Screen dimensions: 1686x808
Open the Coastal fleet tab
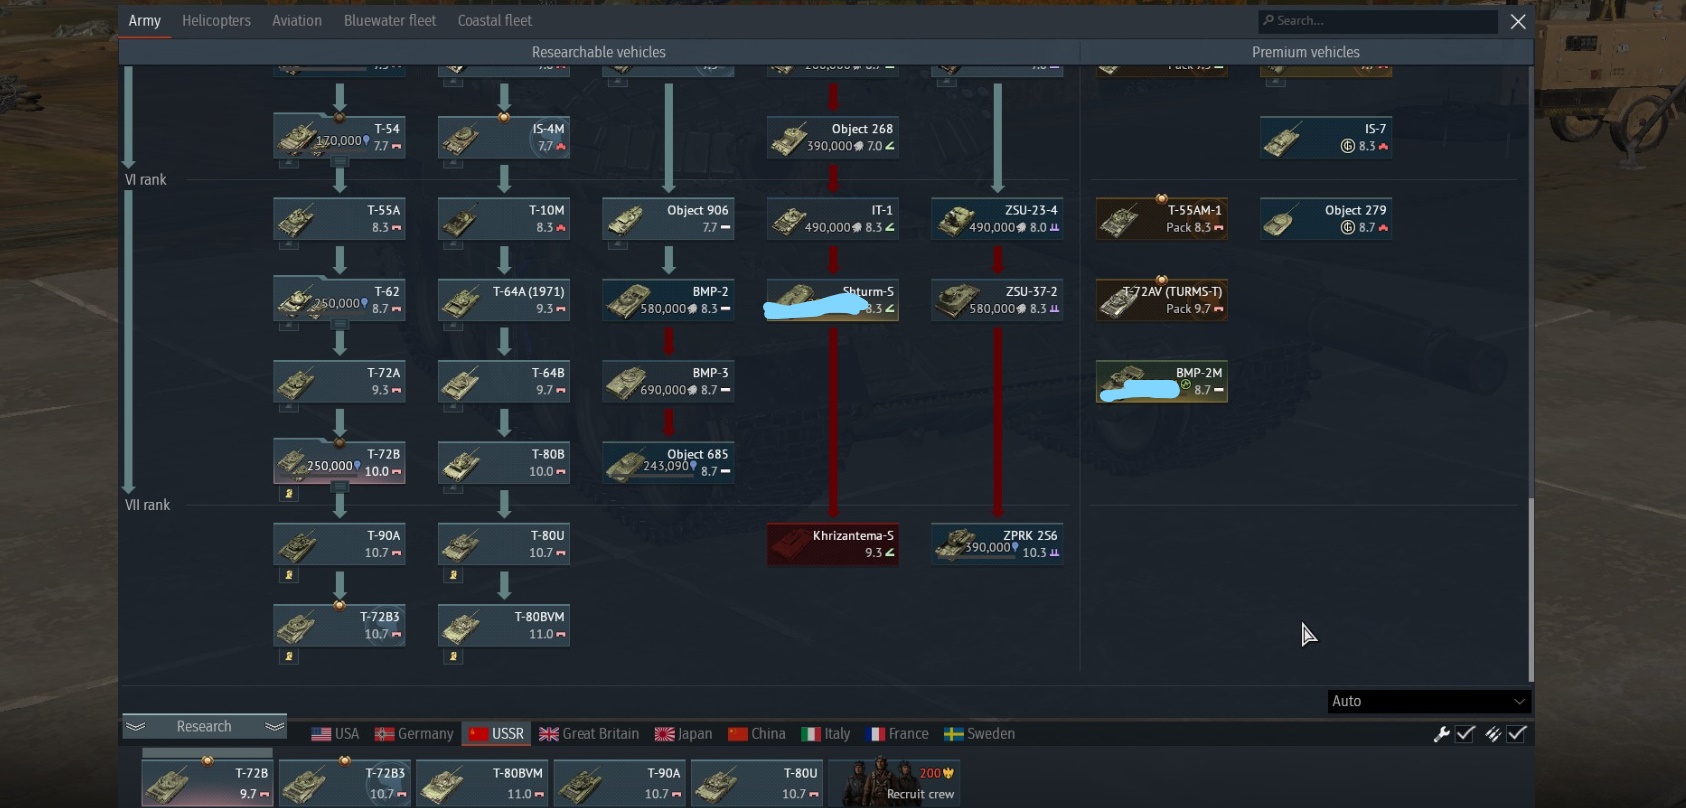tap(494, 21)
